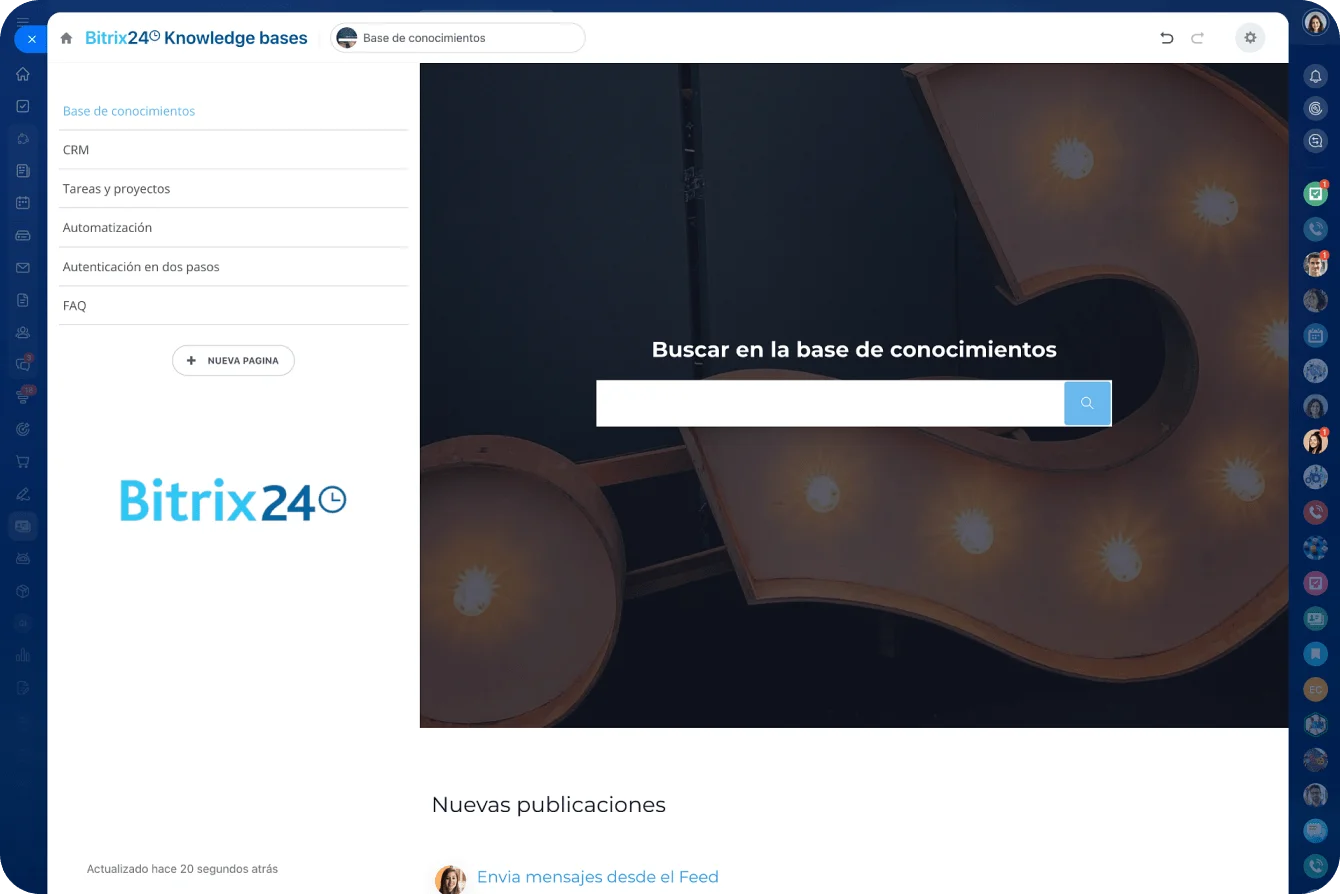Open notifications bell in right panel
The width and height of the screenshot is (1340, 894).
[1315, 76]
